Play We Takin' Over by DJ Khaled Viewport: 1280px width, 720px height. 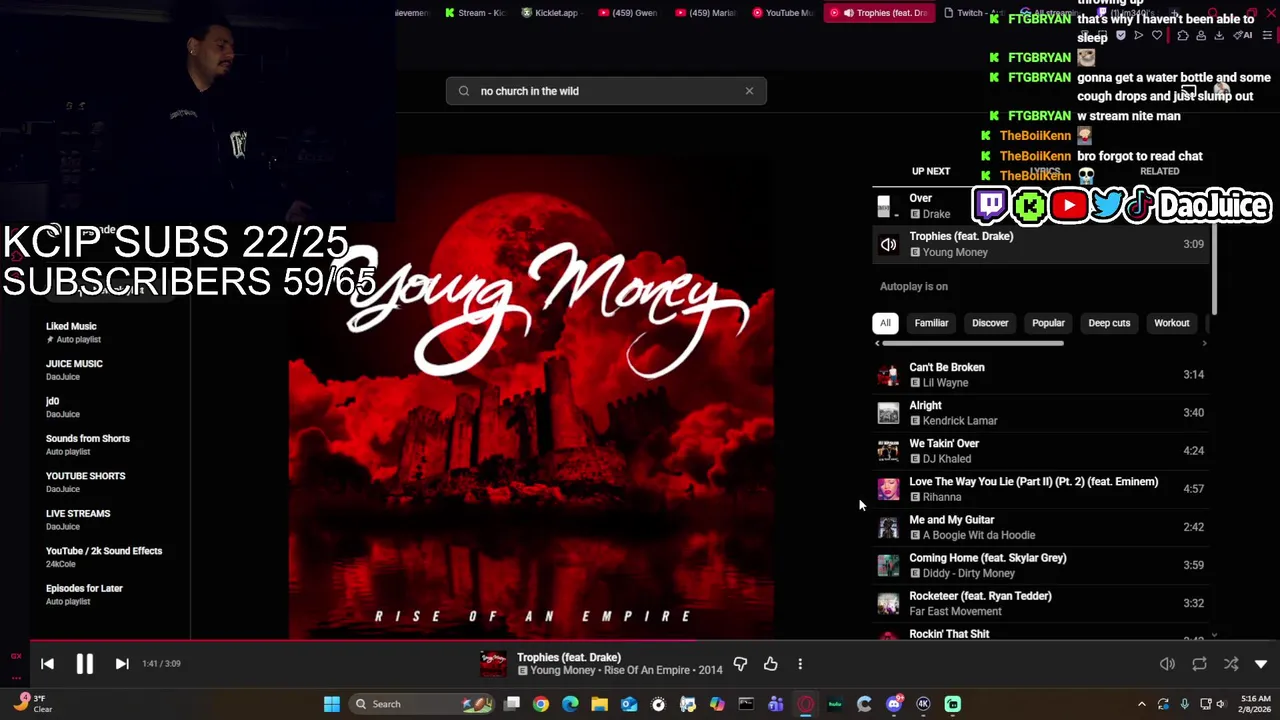1040,451
